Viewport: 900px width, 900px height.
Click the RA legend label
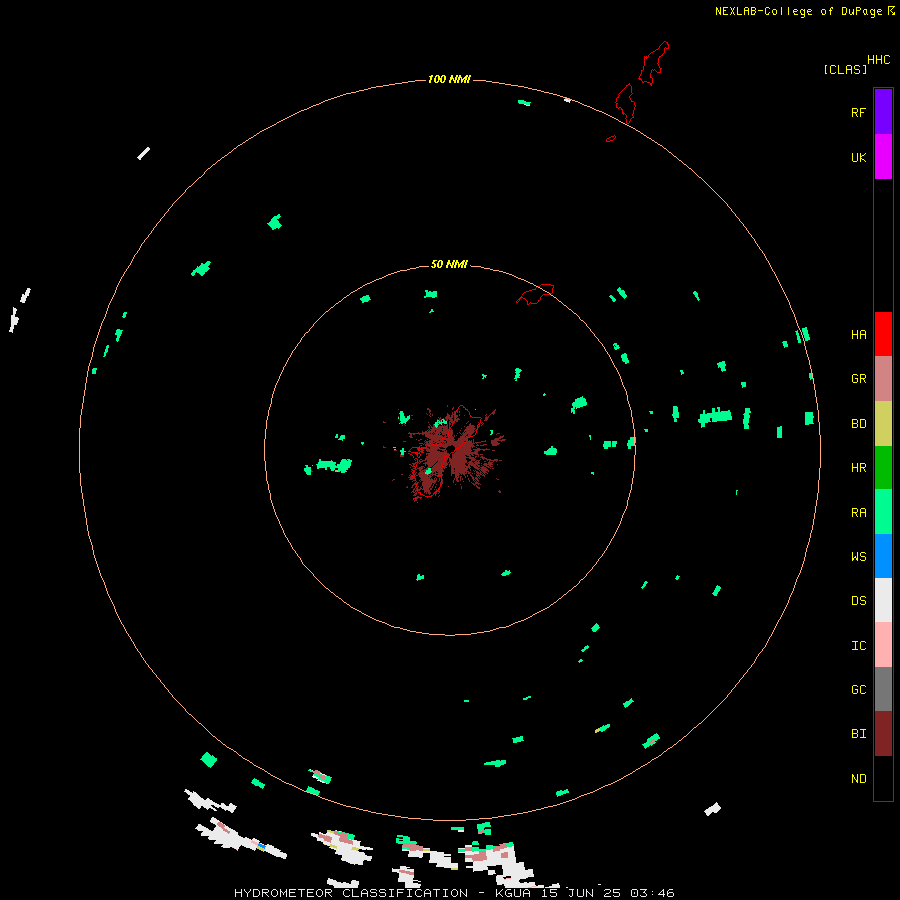(x=858, y=513)
